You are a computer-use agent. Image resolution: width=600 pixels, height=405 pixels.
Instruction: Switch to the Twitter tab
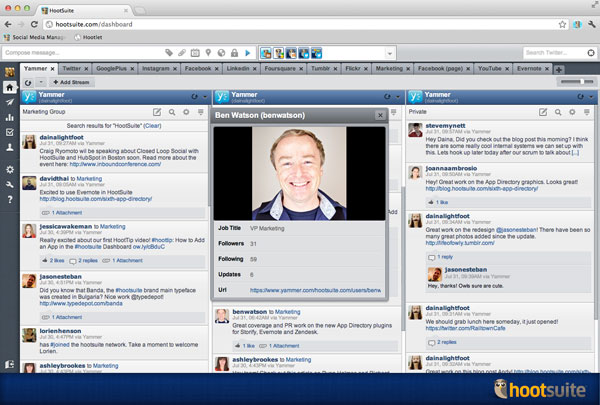tap(72, 69)
